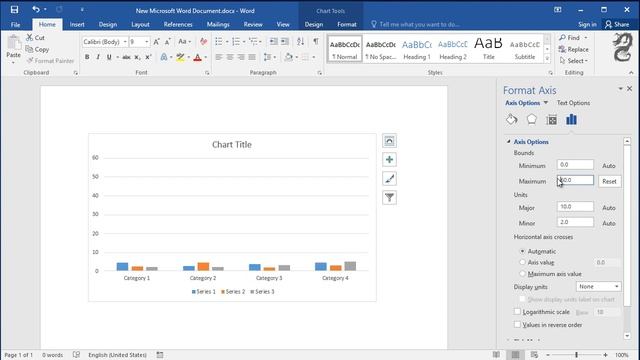This screenshot has height=360, width=640.
Task: Decrease font size with Shrink Font
Action: point(167,42)
